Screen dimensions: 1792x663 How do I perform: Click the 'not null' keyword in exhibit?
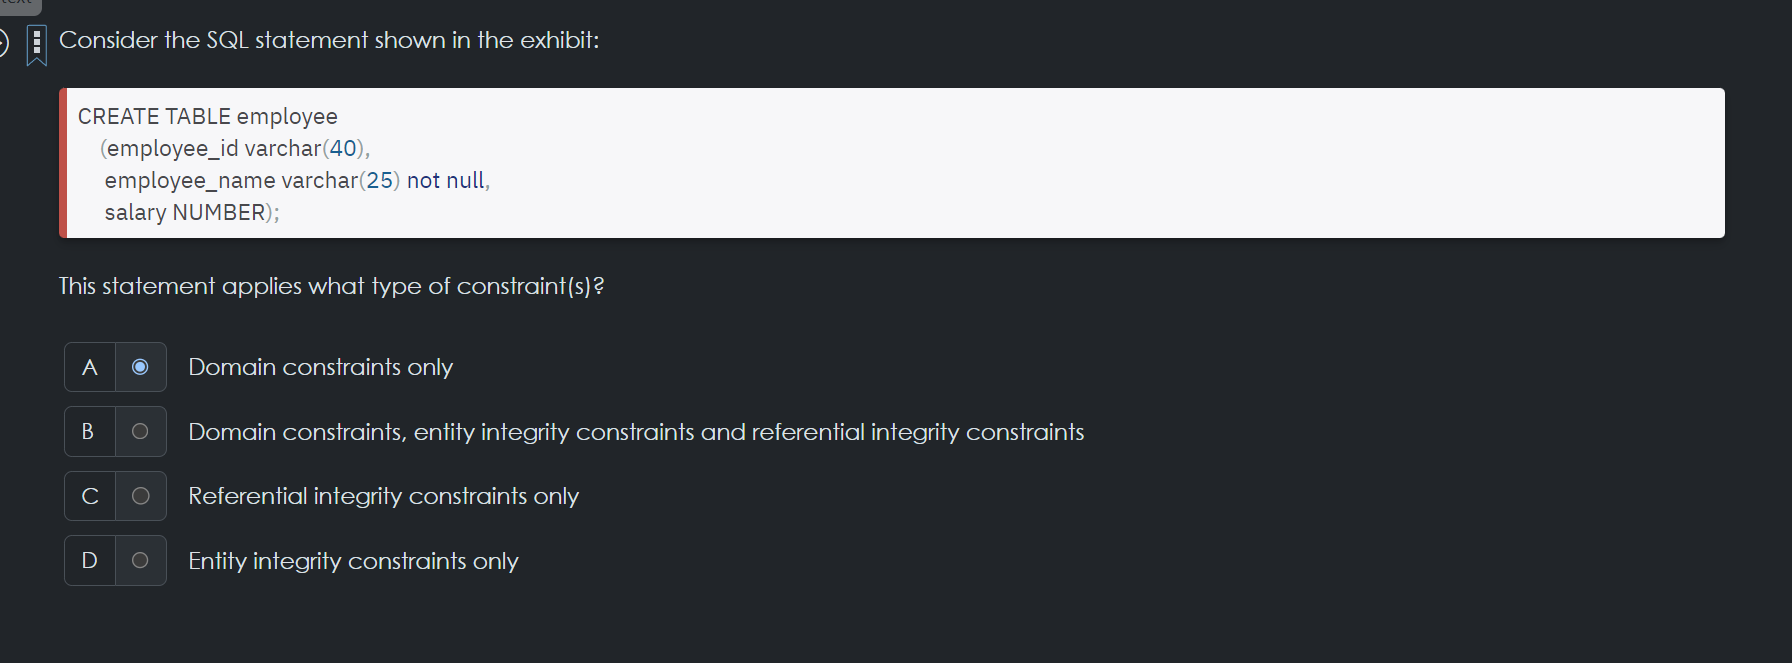click(446, 180)
